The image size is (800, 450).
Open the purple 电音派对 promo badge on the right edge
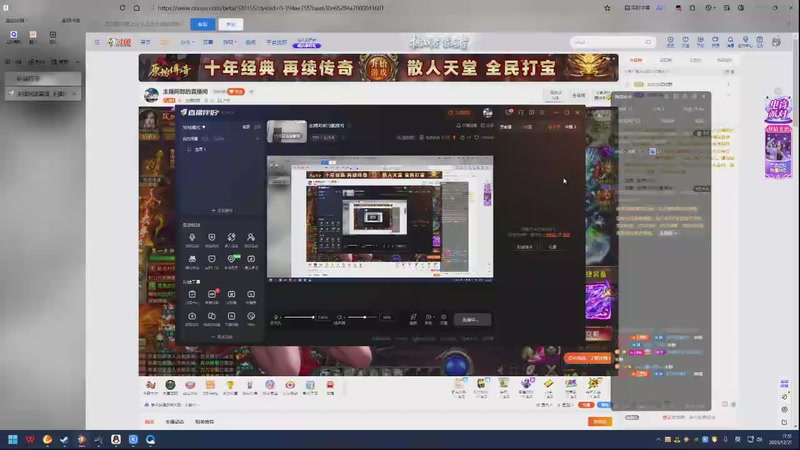point(778,110)
